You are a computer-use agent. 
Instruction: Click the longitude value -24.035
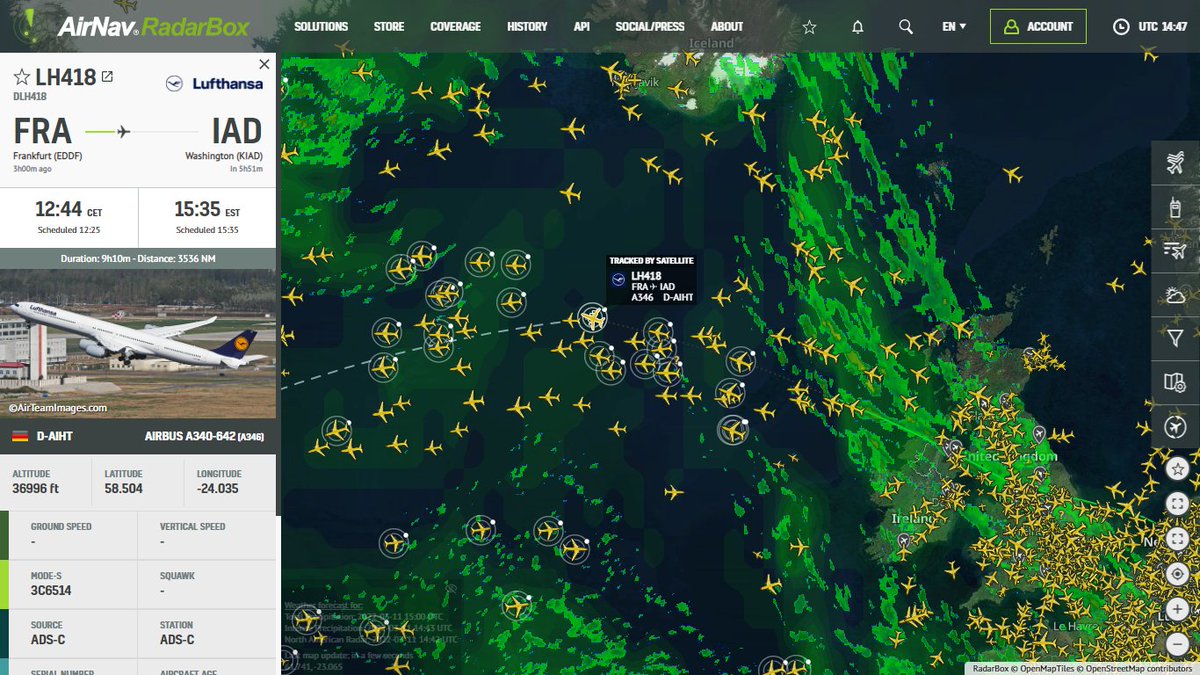(x=217, y=489)
